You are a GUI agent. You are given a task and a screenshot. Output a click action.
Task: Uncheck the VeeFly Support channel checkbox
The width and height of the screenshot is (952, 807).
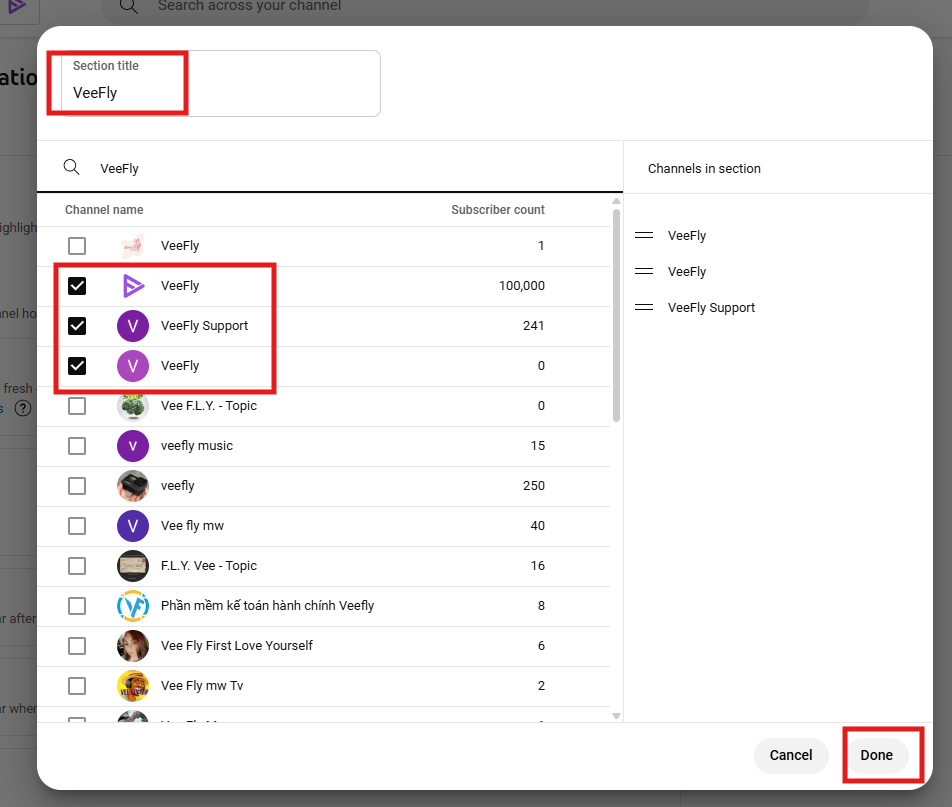[x=77, y=325]
